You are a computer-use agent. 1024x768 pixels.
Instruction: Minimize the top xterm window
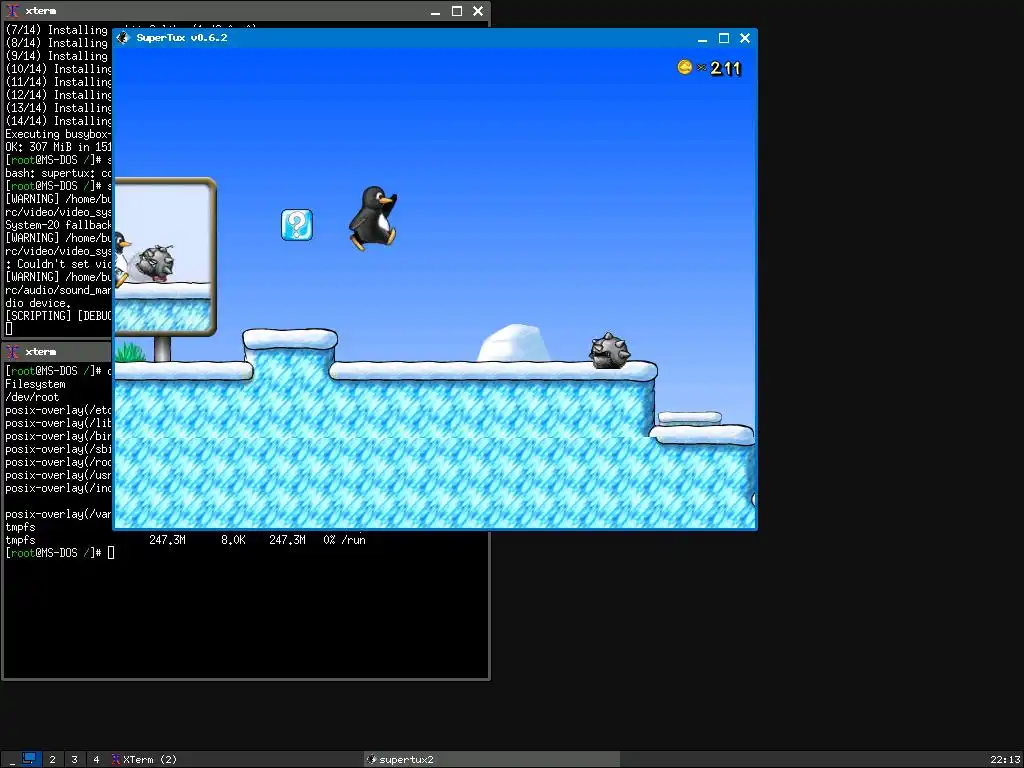pyautogui.click(x=436, y=11)
